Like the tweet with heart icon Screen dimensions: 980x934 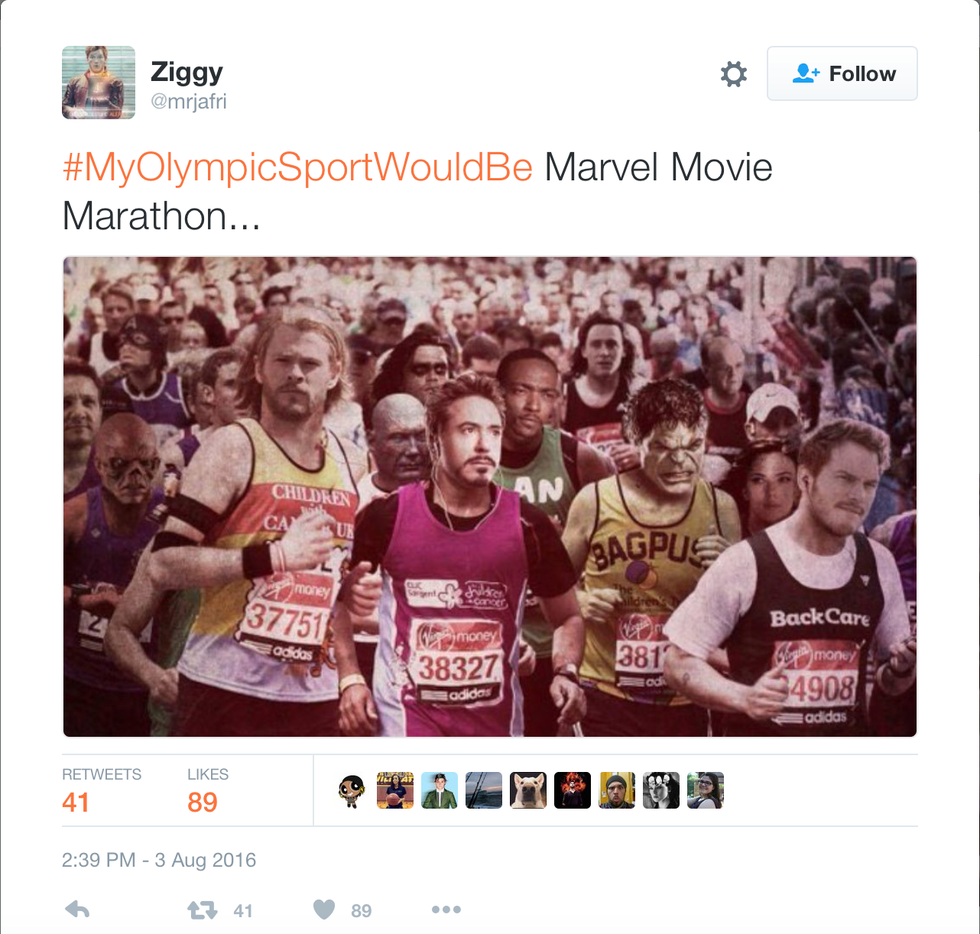pos(324,910)
